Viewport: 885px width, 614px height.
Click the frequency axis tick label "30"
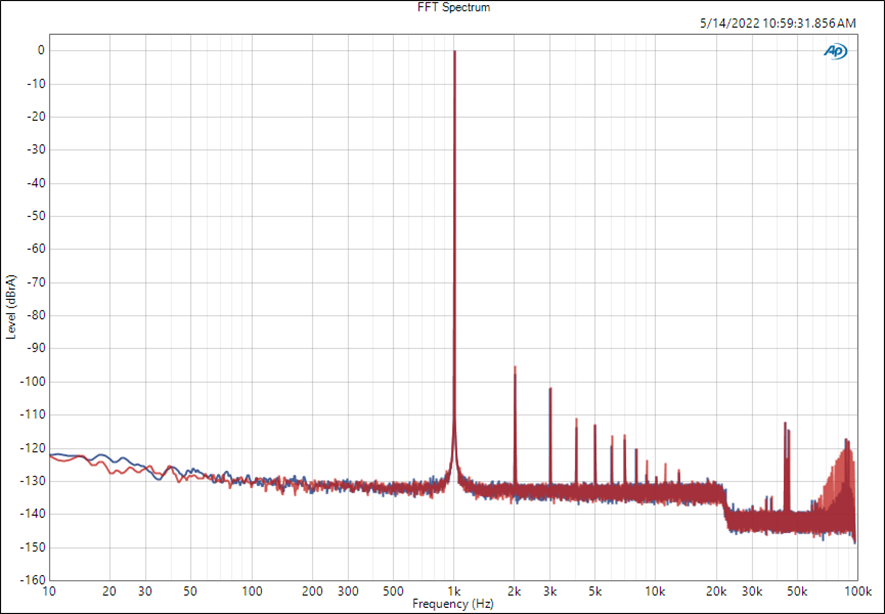pos(146,591)
